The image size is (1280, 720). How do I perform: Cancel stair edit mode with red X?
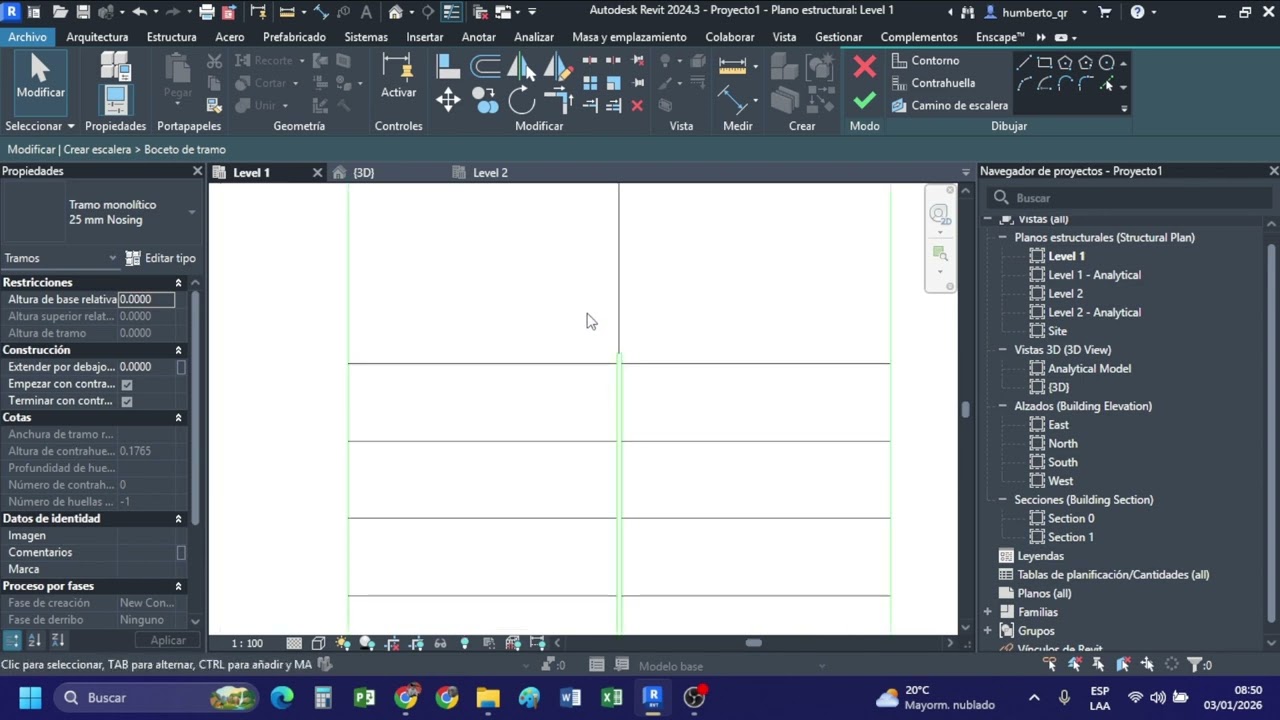[x=865, y=67]
